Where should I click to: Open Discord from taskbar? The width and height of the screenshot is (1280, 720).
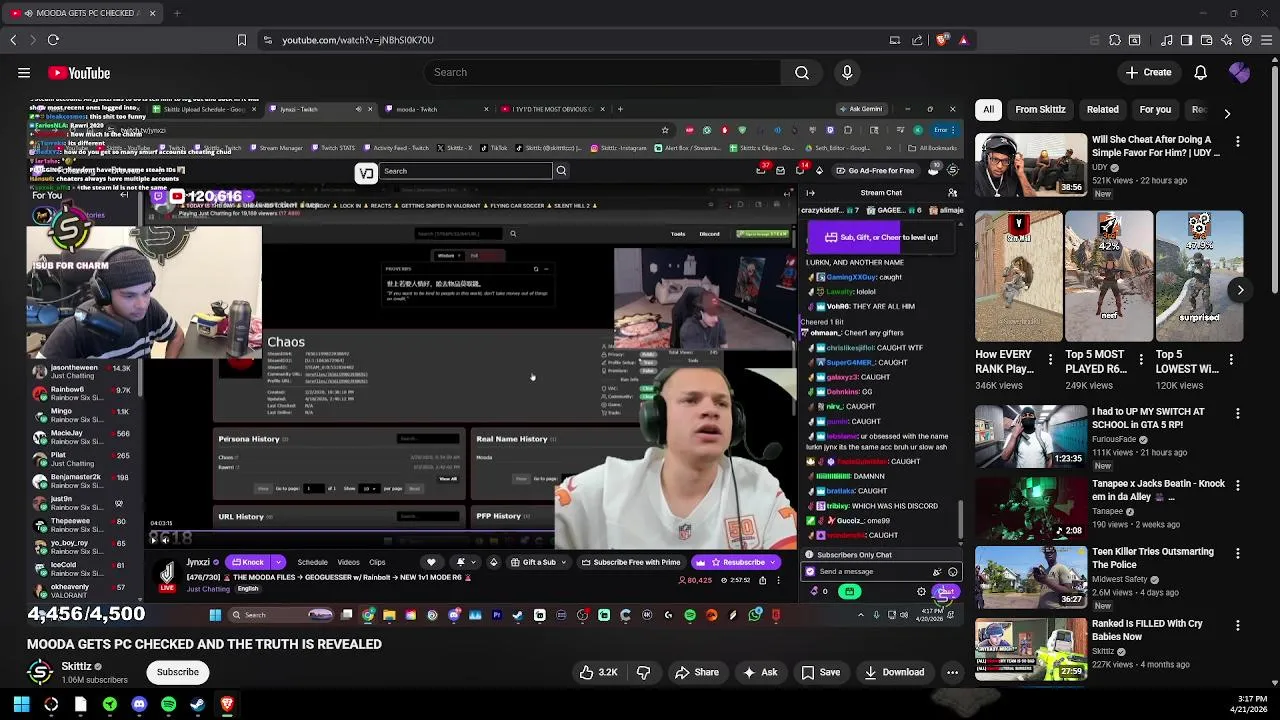[x=139, y=704]
